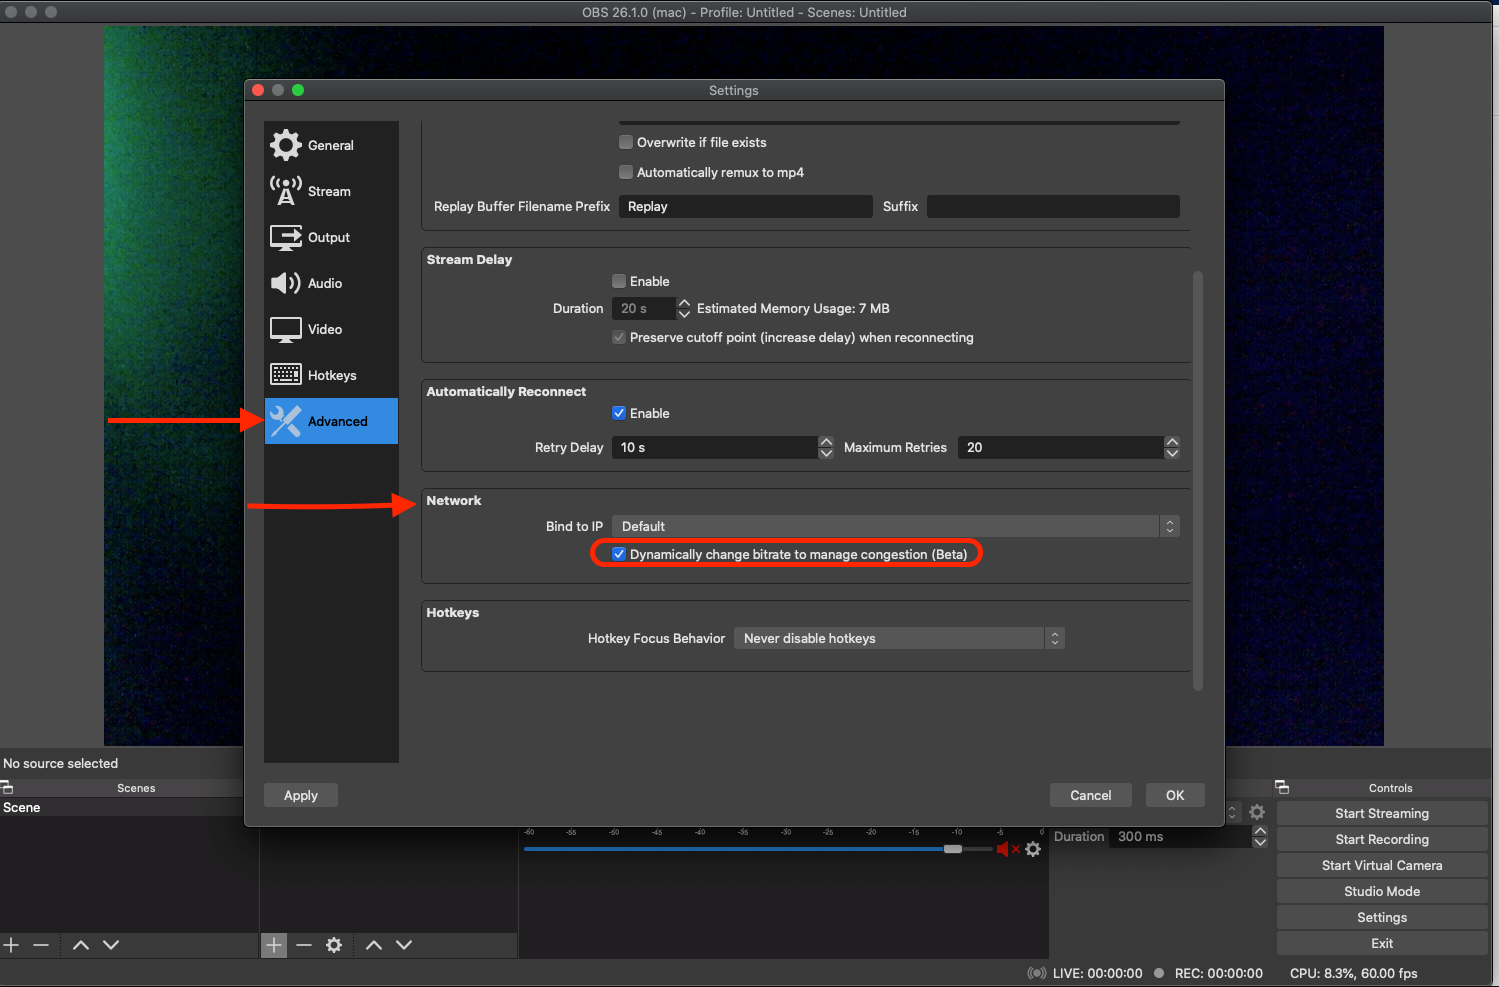Screen dimensions: 1499x987
Task: Open Hotkeys keyboard icon
Action: [286, 375]
